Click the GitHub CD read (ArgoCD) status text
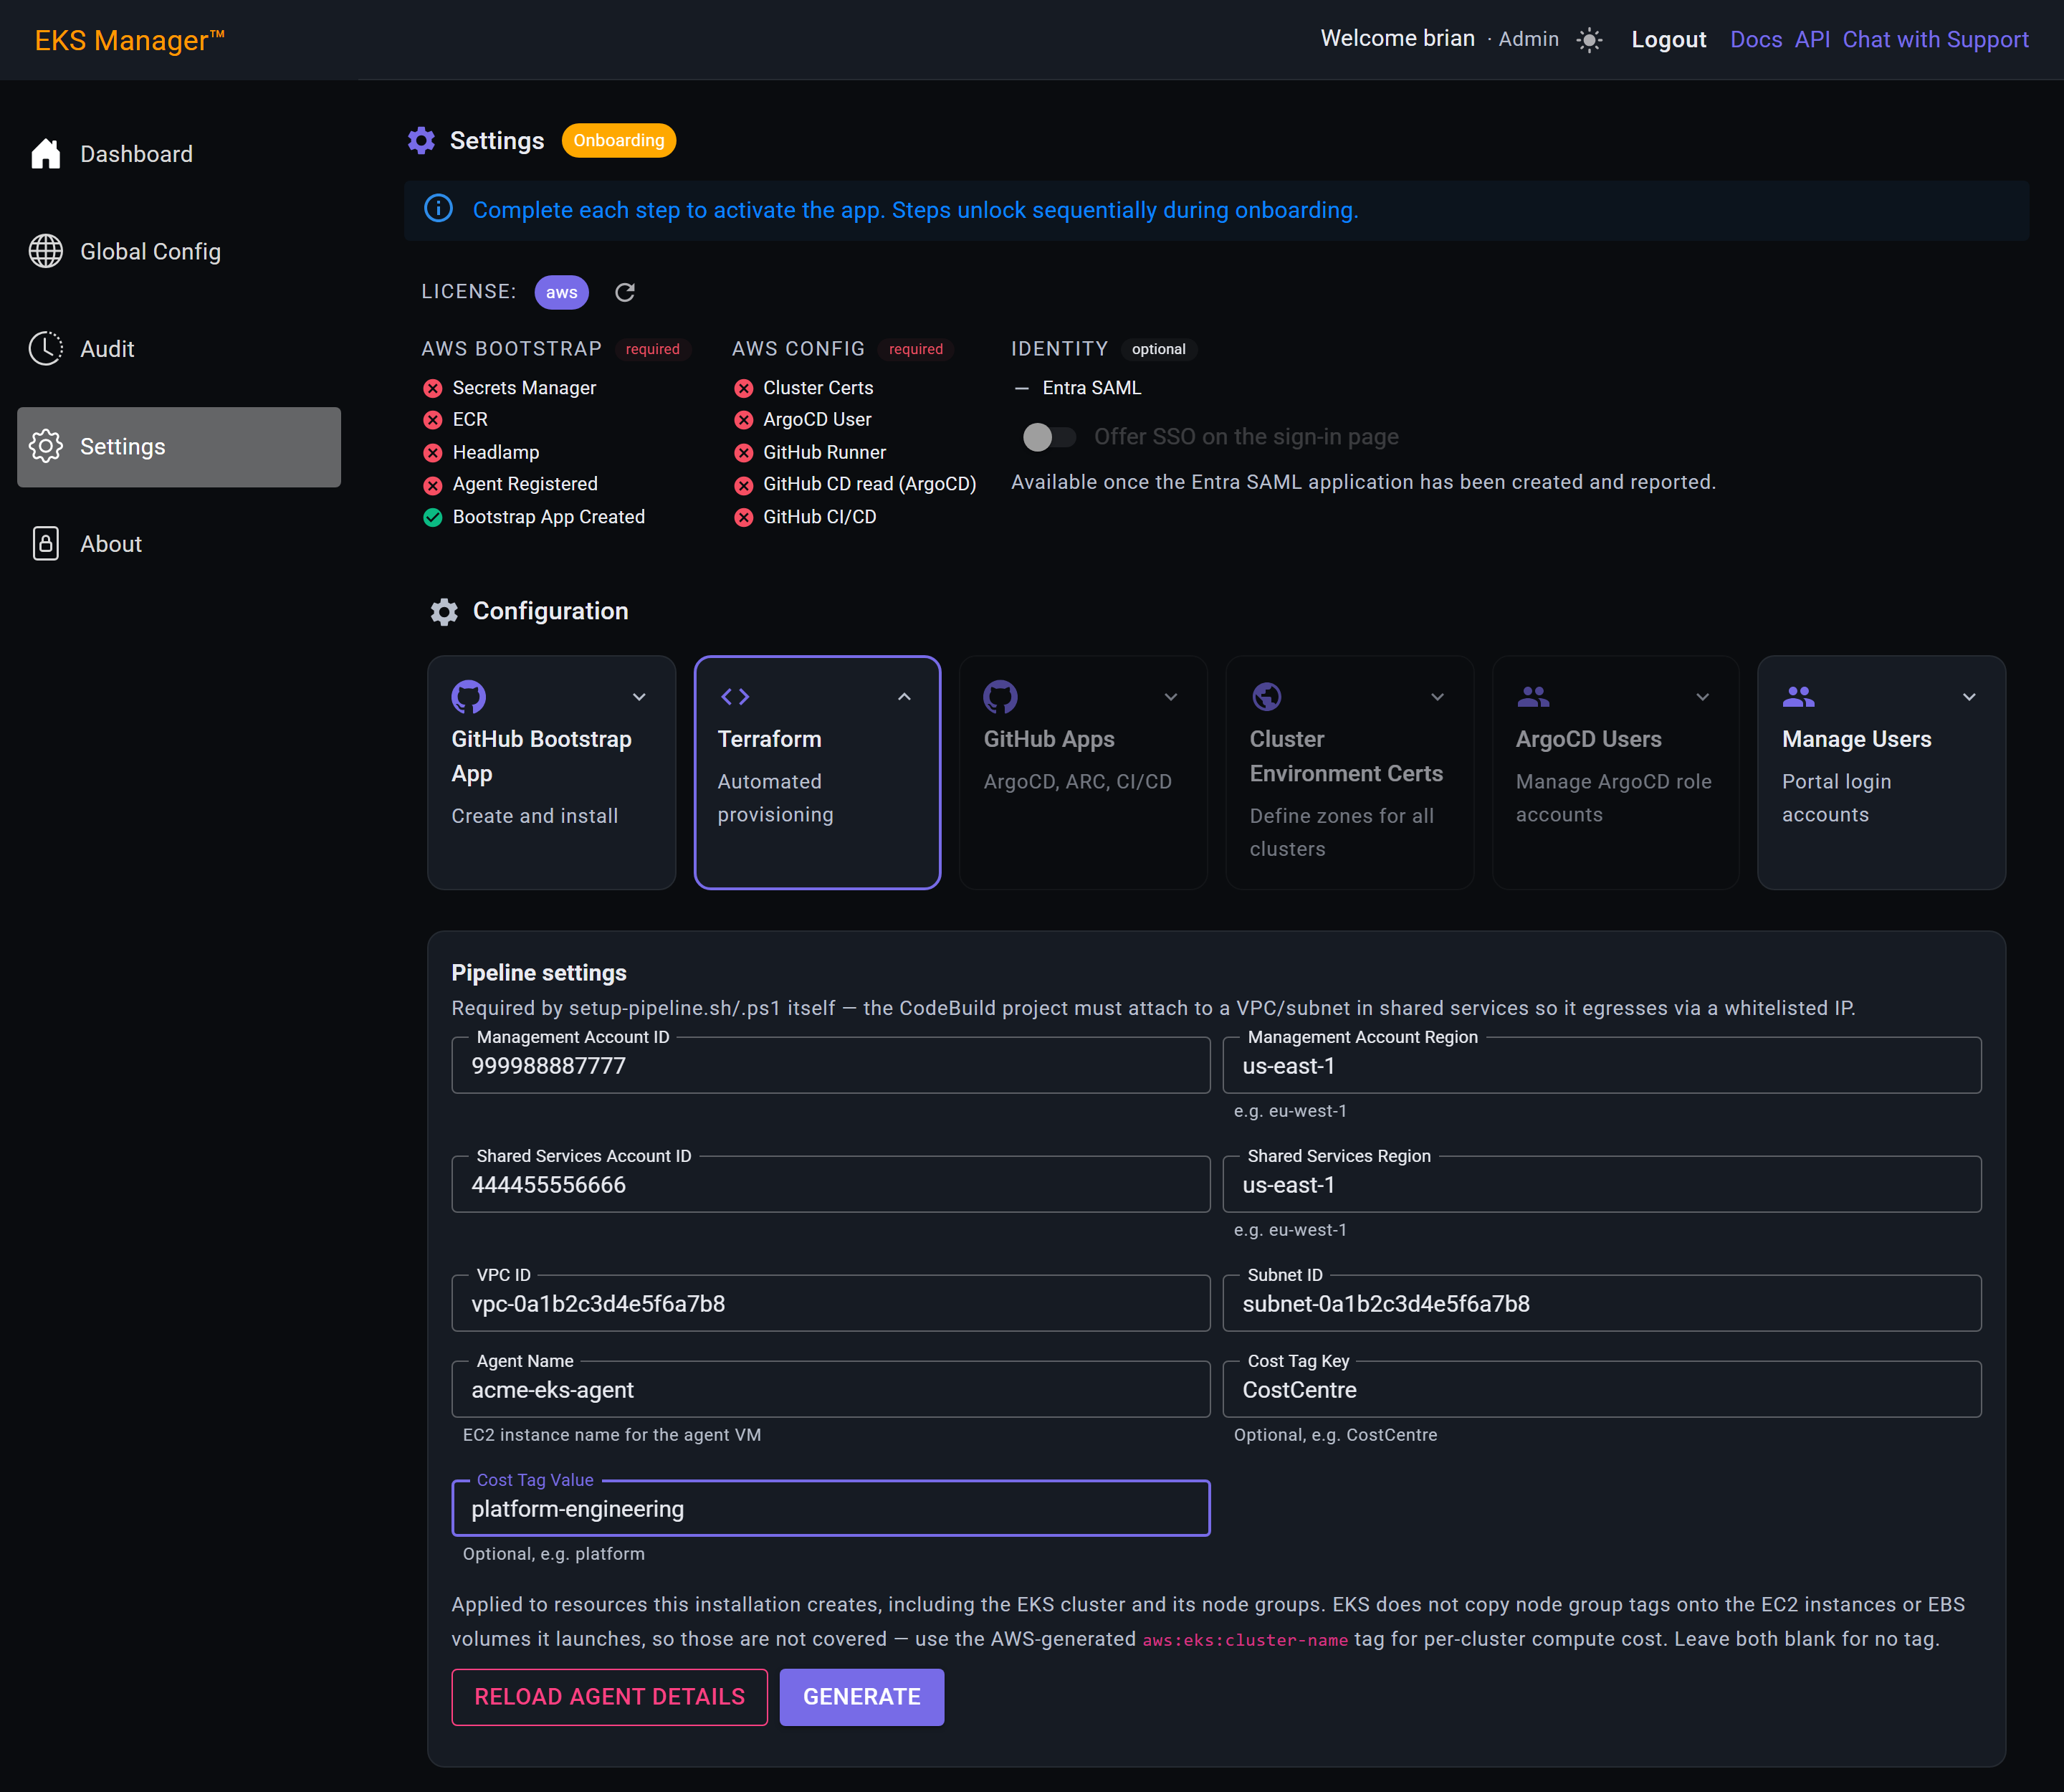Image resolution: width=2064 pixels, height=1792 pixels. pyautogui.click(x=869, y=484)
